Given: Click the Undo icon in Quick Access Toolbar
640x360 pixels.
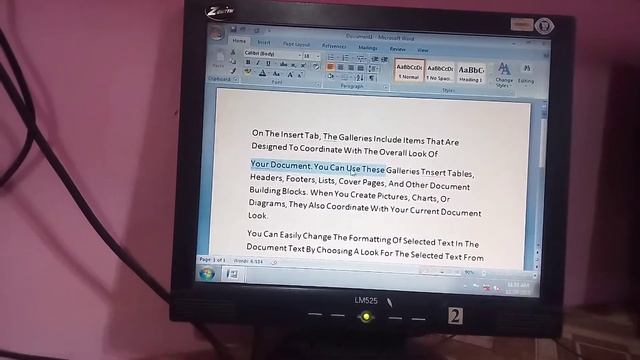Looking at the screenshot, I should click(242, 29).
